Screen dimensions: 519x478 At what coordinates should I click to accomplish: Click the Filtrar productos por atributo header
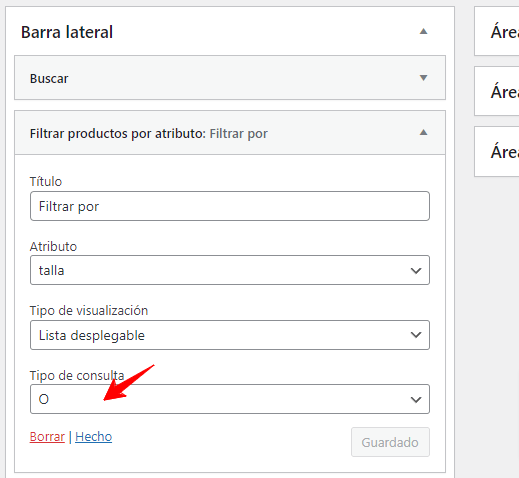[x=230, y=133]
